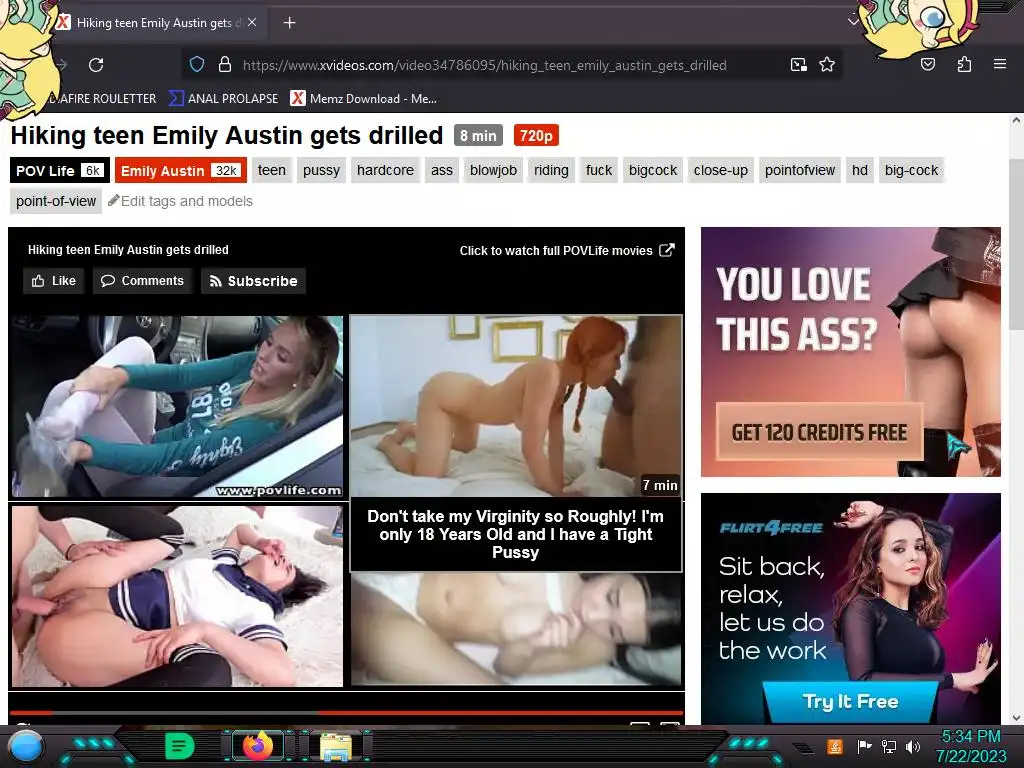Click the external link icon beside POVLife movies

(x=667, y=250)
